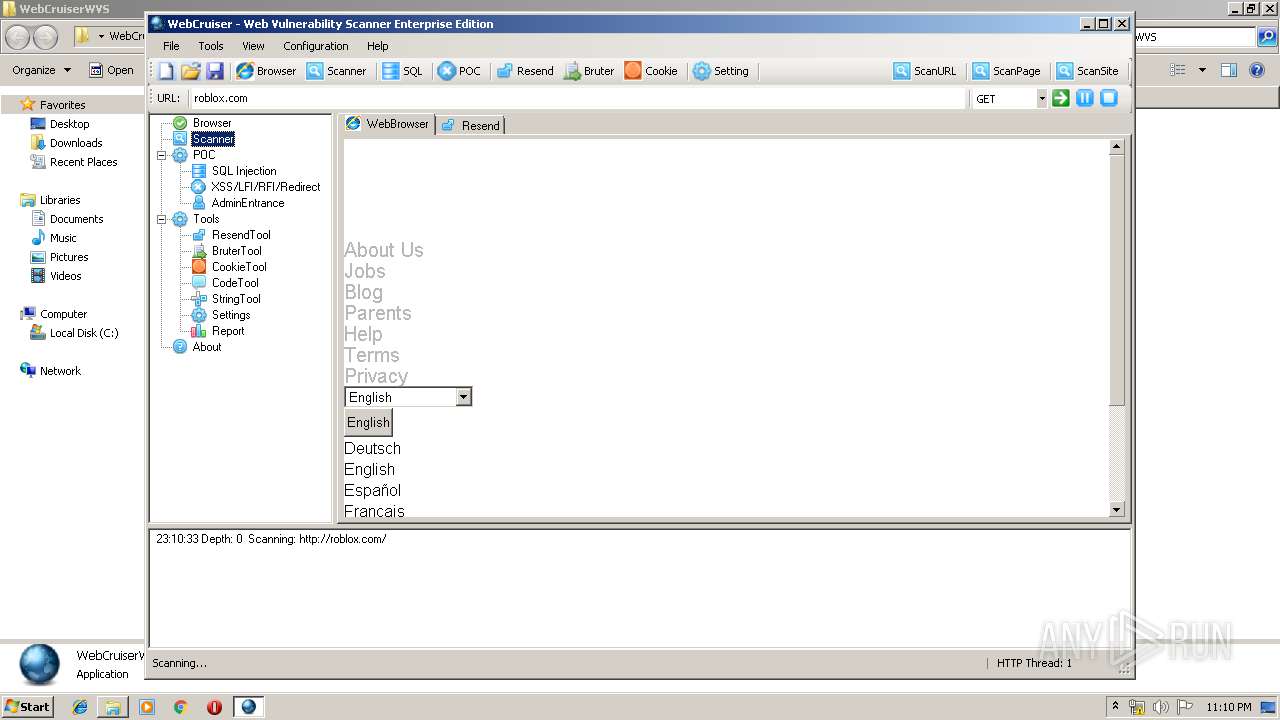Image resolution: width=1280 pixels, height=720 pixels.
Task: Open the Help menu
Action: pos(378,46)
